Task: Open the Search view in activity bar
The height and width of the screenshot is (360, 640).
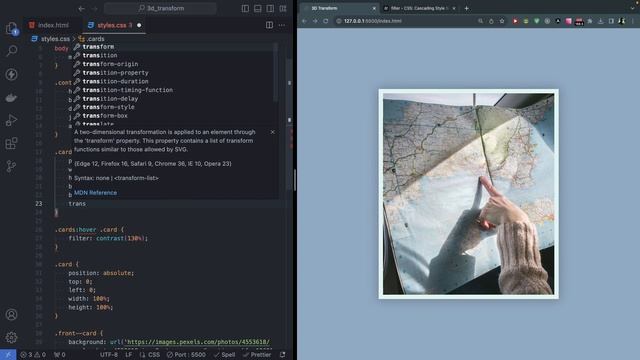Action: (x=11, y=51)
